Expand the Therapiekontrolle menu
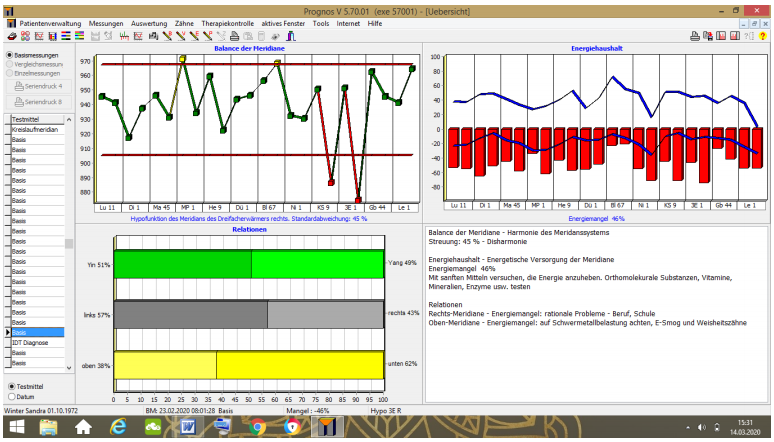Viewport: 774px width, 442px height. [229, 22]
